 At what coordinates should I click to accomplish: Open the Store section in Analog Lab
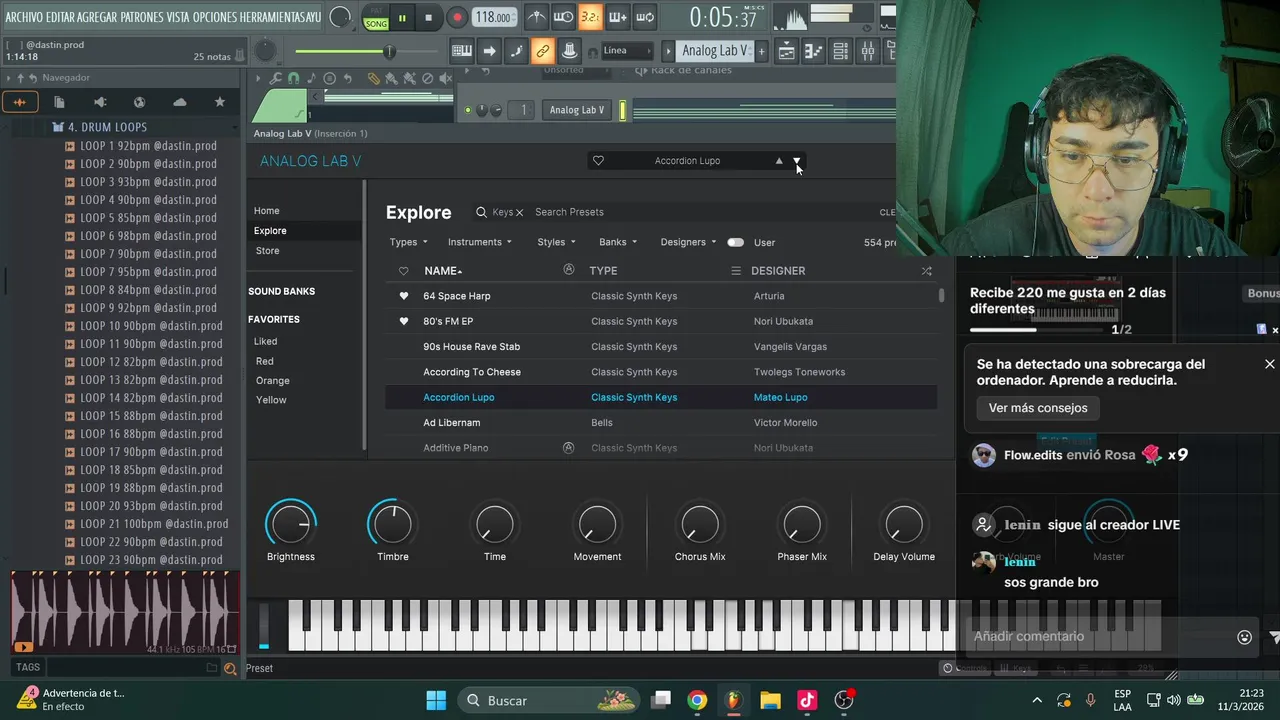[x=268, y=251]
